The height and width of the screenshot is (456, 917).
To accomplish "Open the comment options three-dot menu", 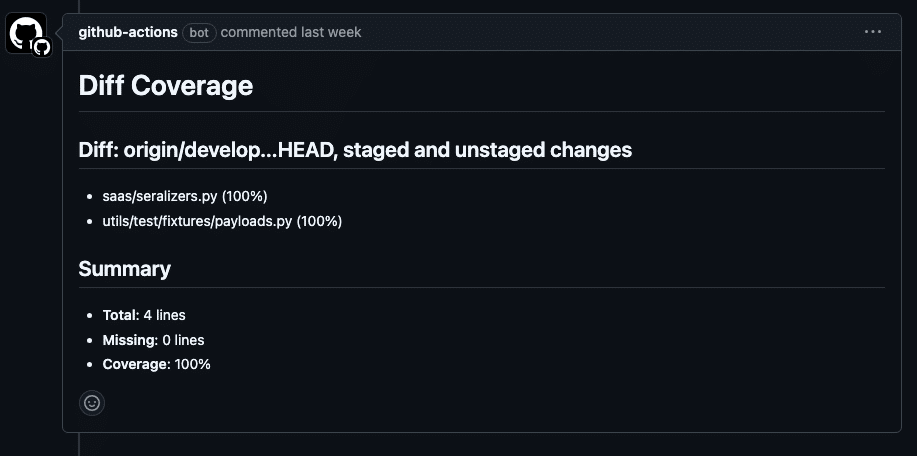I will (x=873, y=32).
